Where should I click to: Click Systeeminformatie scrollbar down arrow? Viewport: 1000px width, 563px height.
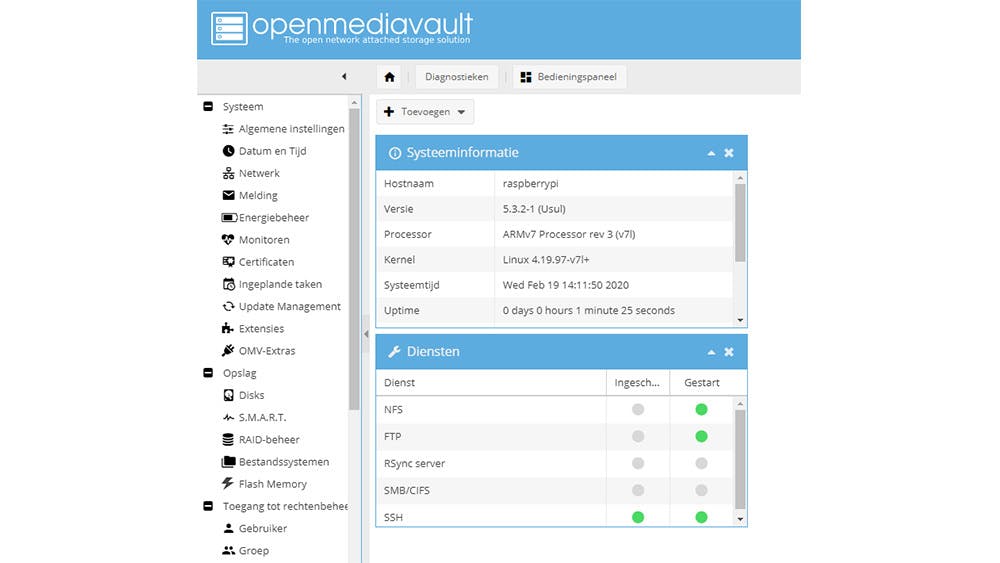click(x=740, y=320)
